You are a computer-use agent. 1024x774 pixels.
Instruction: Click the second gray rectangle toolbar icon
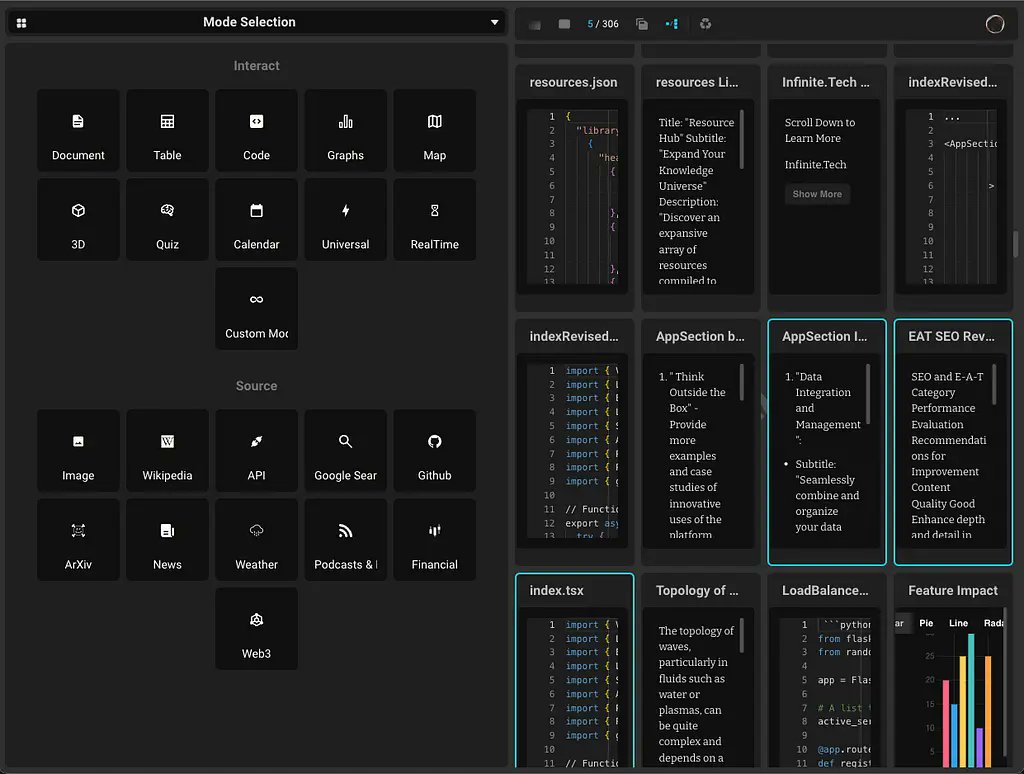(564, 24)
